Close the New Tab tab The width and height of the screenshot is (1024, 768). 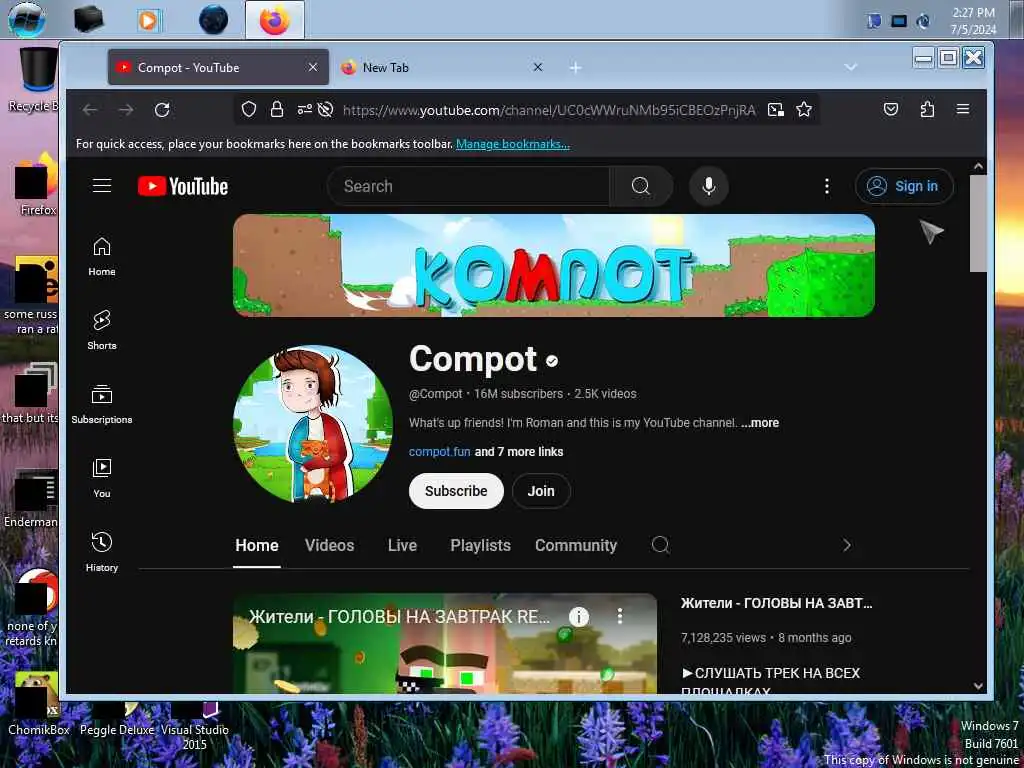point(537,67)
